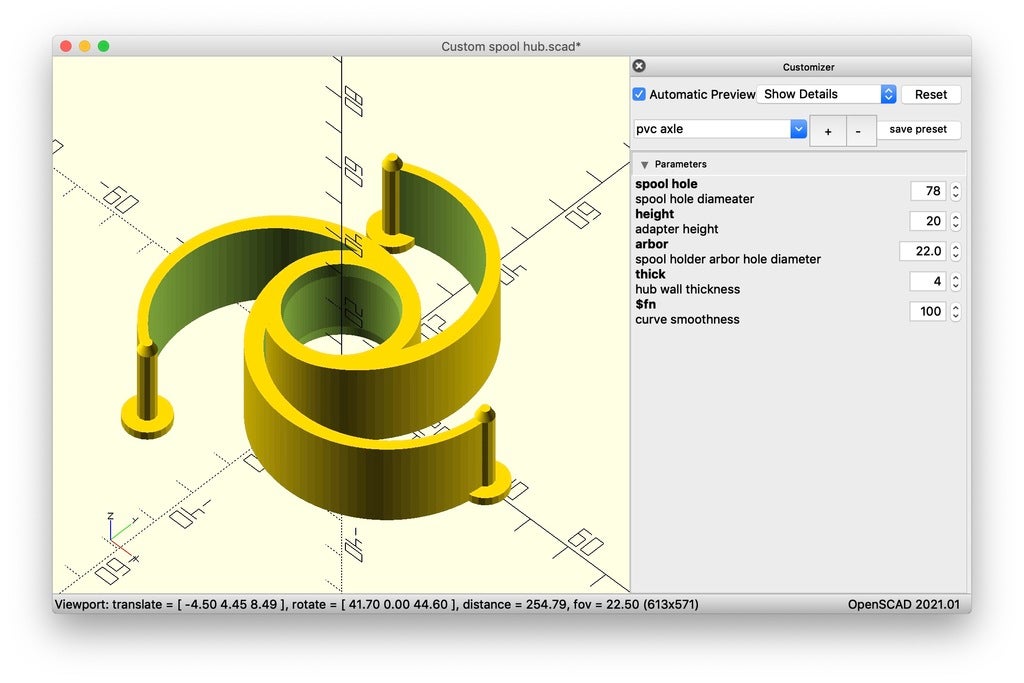This screenshot has width=1024, height=683.
Task: Adjust the adapter height stepper arrows
Action: pyautogui.click(x=955, y=221)
